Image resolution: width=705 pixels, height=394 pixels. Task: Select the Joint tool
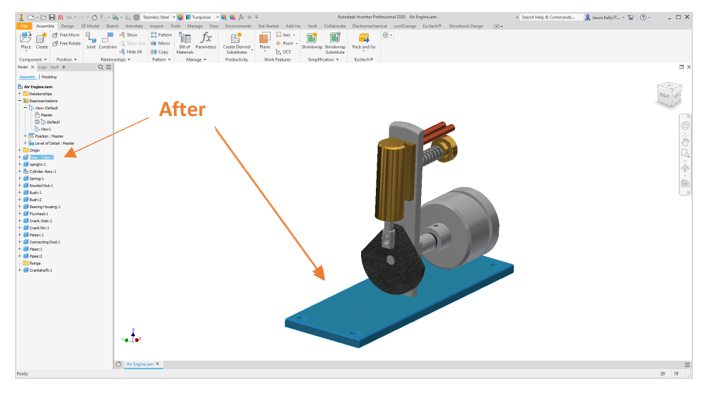[91, 41]
